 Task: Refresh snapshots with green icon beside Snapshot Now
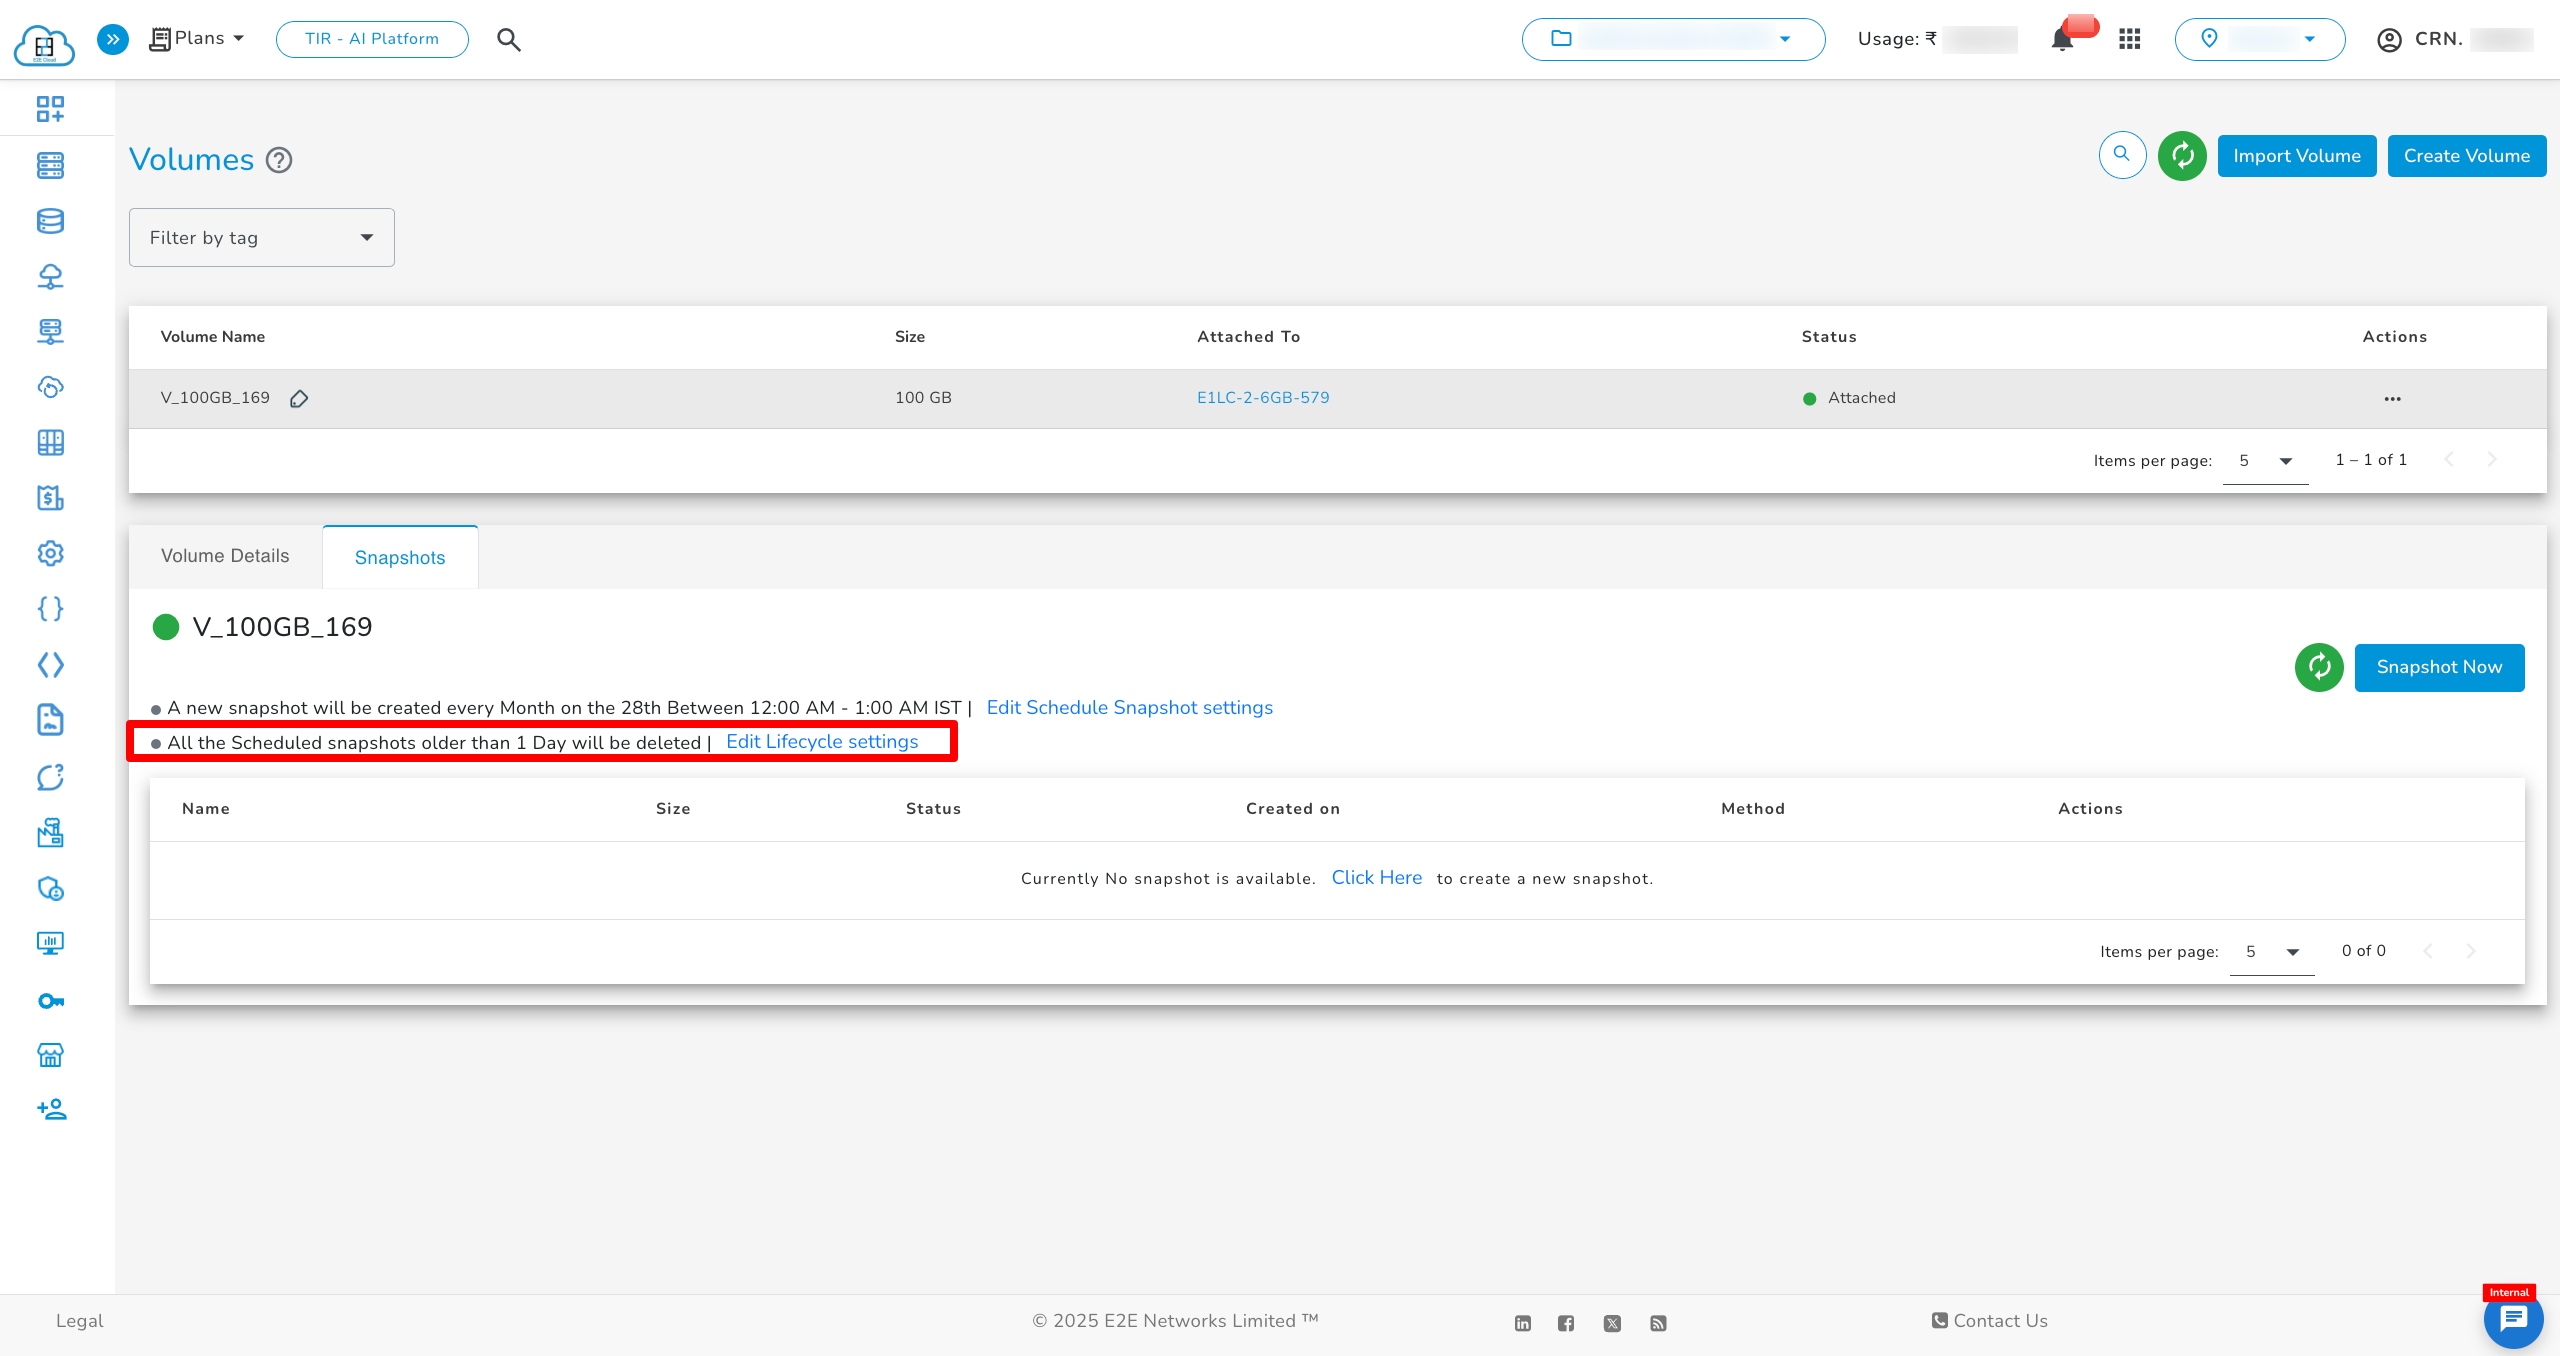2319,667
